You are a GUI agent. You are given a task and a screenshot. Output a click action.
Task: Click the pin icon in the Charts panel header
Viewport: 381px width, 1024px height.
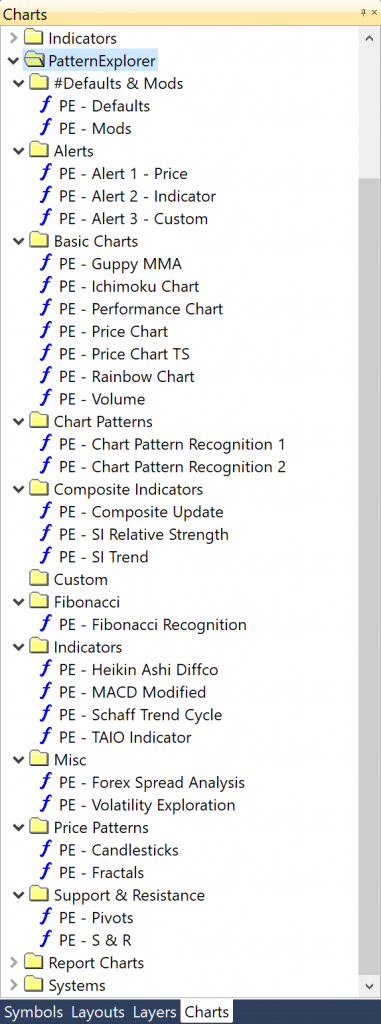click(363, 12)
